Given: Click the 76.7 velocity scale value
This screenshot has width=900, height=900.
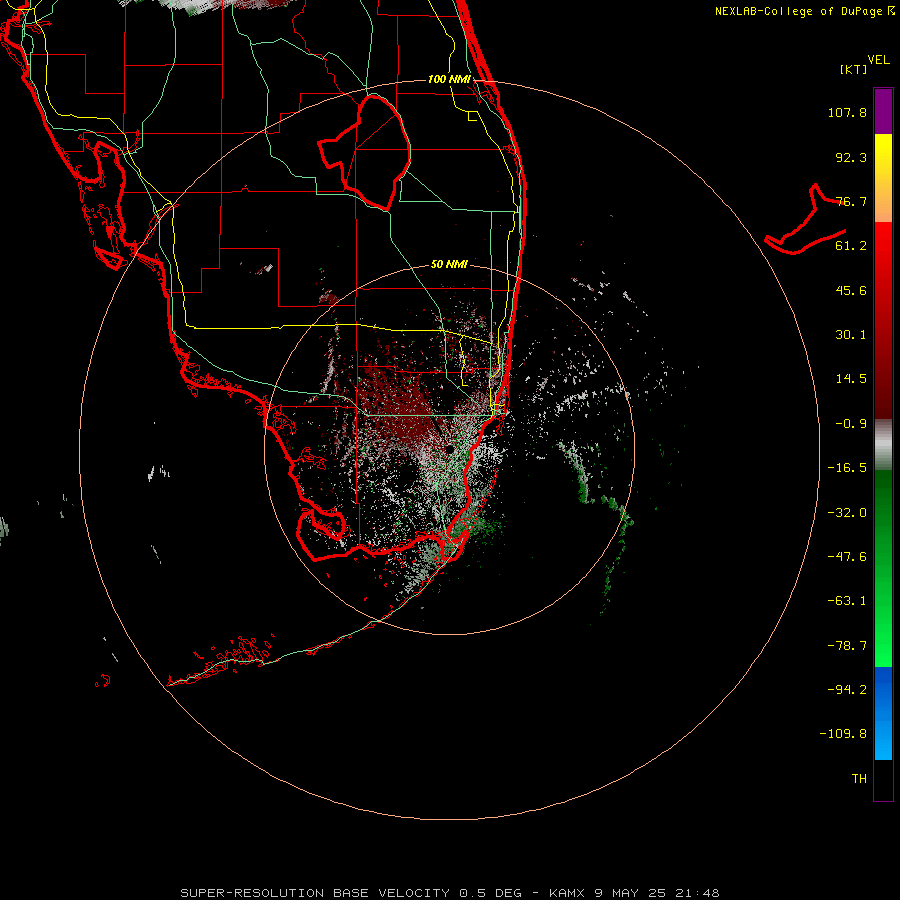Looking at the screenshot, I should (x=851, y=201).
